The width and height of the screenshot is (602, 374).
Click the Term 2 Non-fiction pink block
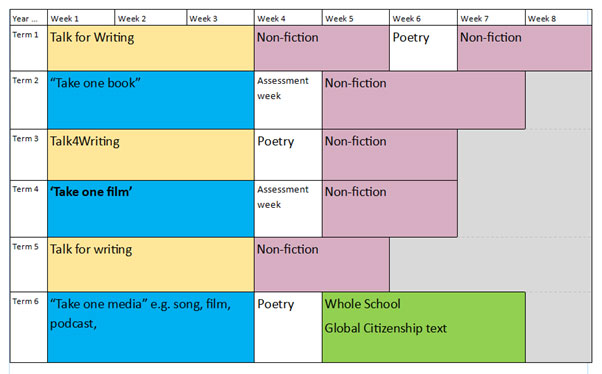[x=424, y=100]
